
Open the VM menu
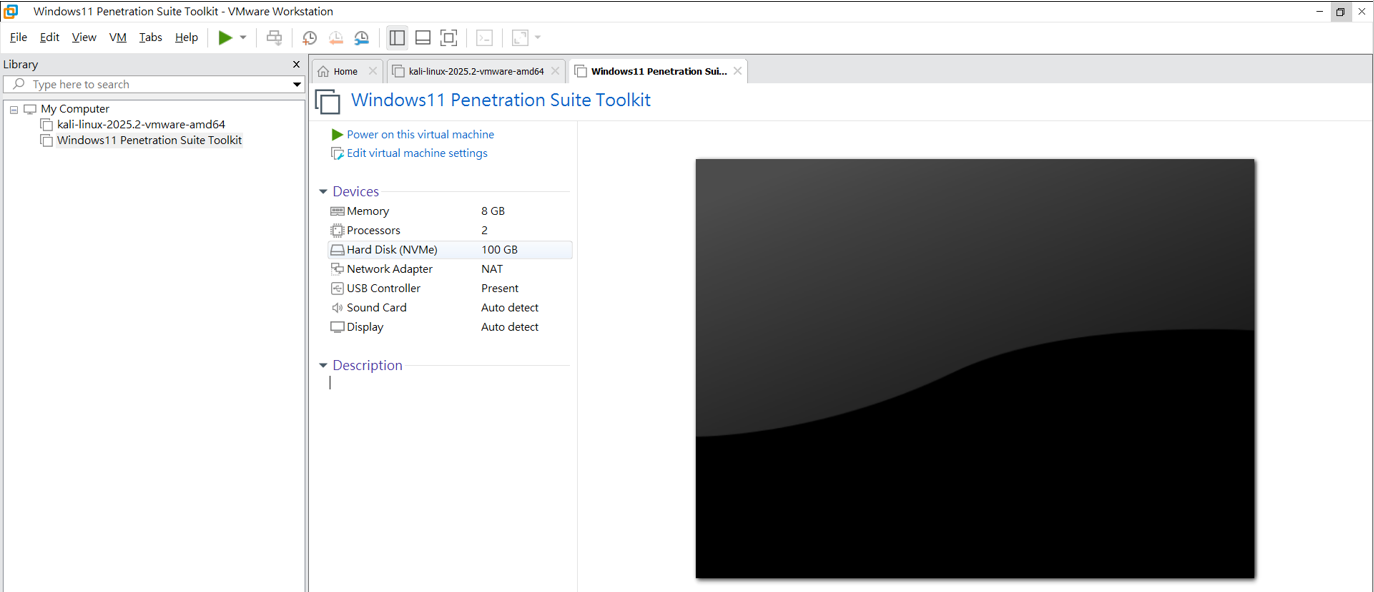tap(118, 37)
